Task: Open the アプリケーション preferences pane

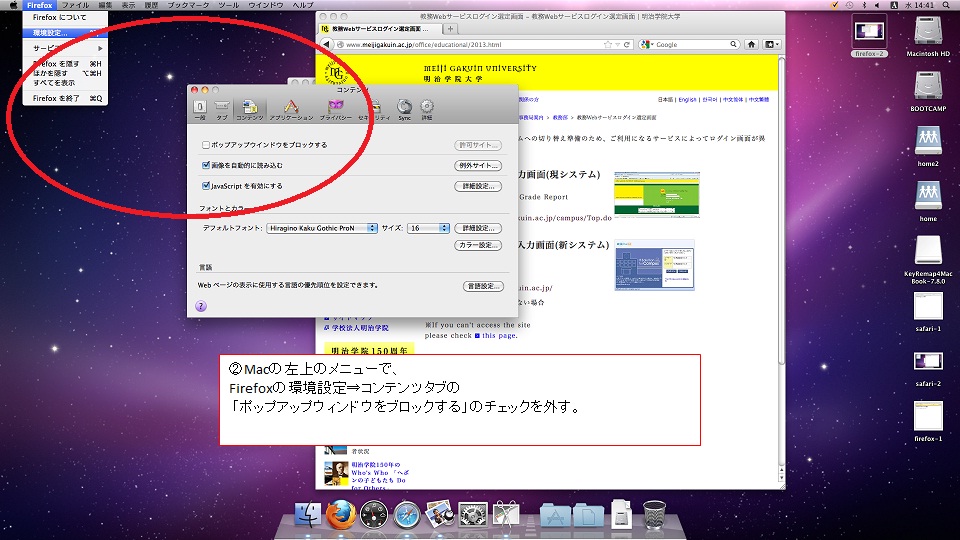Action: point(291,109)
